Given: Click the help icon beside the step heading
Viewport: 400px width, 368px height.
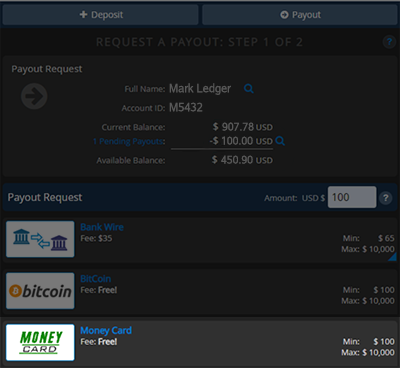Looking at the screenshot, I should tap(389, 42).
